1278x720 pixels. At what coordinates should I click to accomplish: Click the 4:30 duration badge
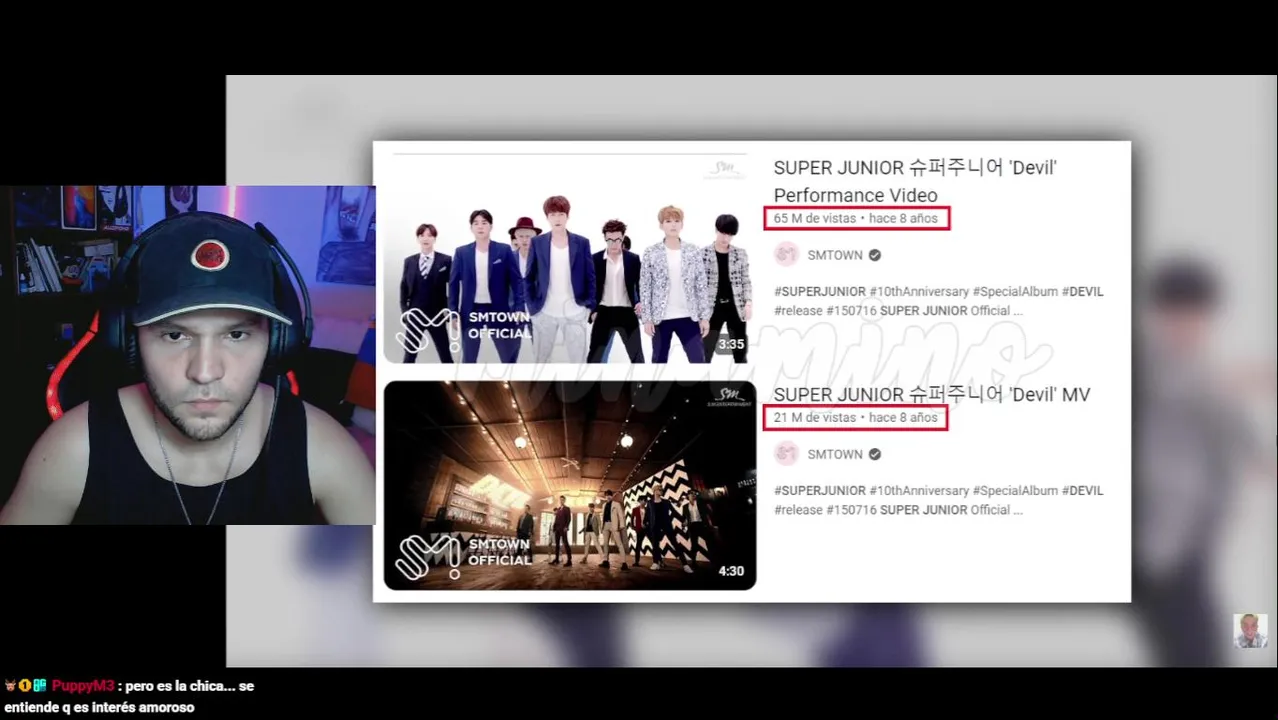pyautogui.click(x=731, y=571)
